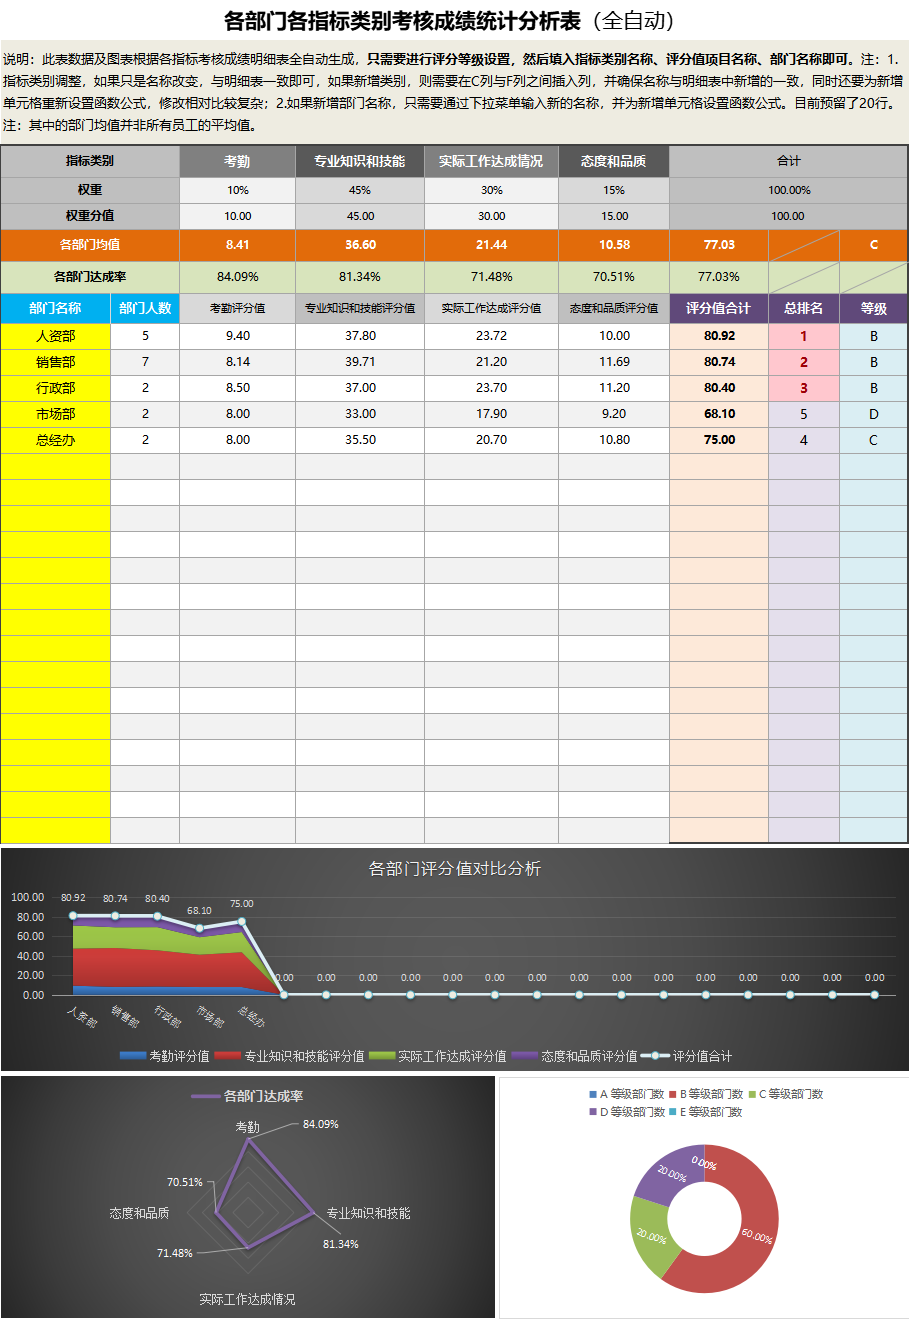The image size is (909, 1319).
Task: Select the 各部门评分值对比分析 chart title
Action: coord(455,869)
